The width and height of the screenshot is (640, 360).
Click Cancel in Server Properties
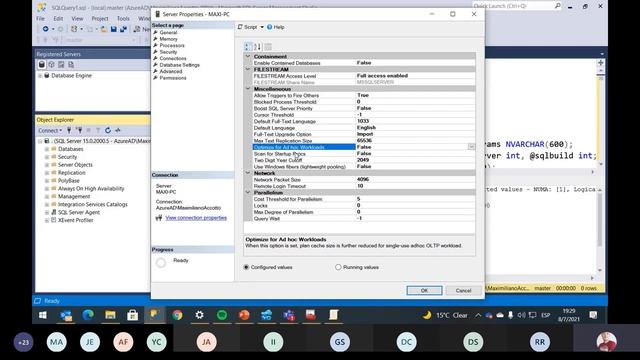click(463, 290)
